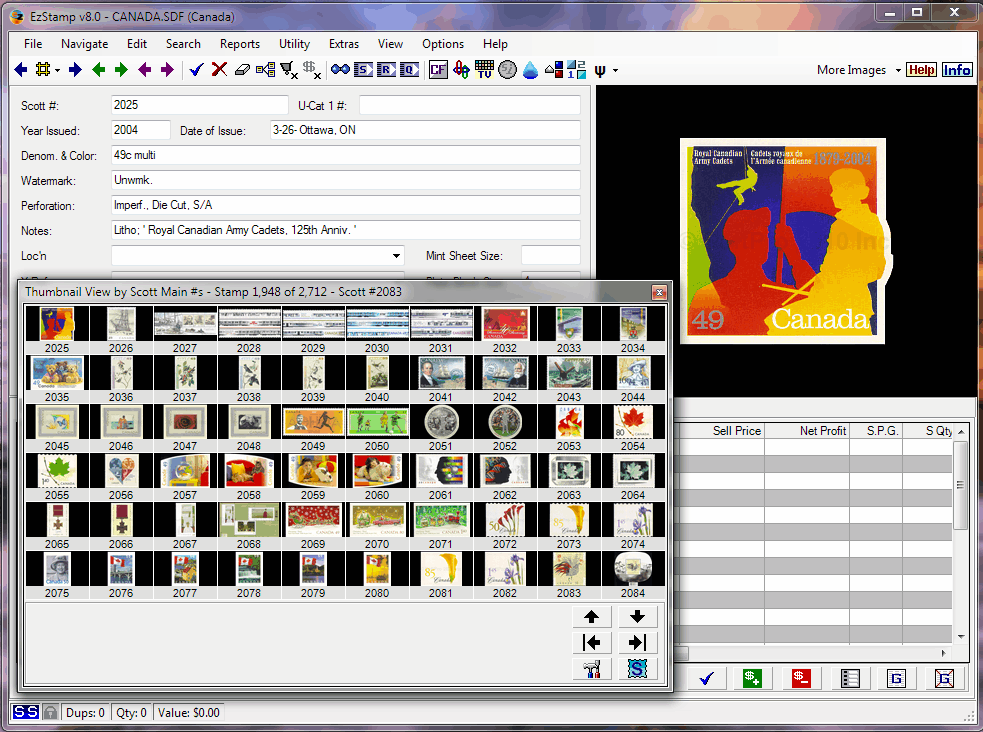The width and height of the screenshot is (983, 732).
Task: Click the blue checkmark in the top toolbar
Action: click(196, 70)
